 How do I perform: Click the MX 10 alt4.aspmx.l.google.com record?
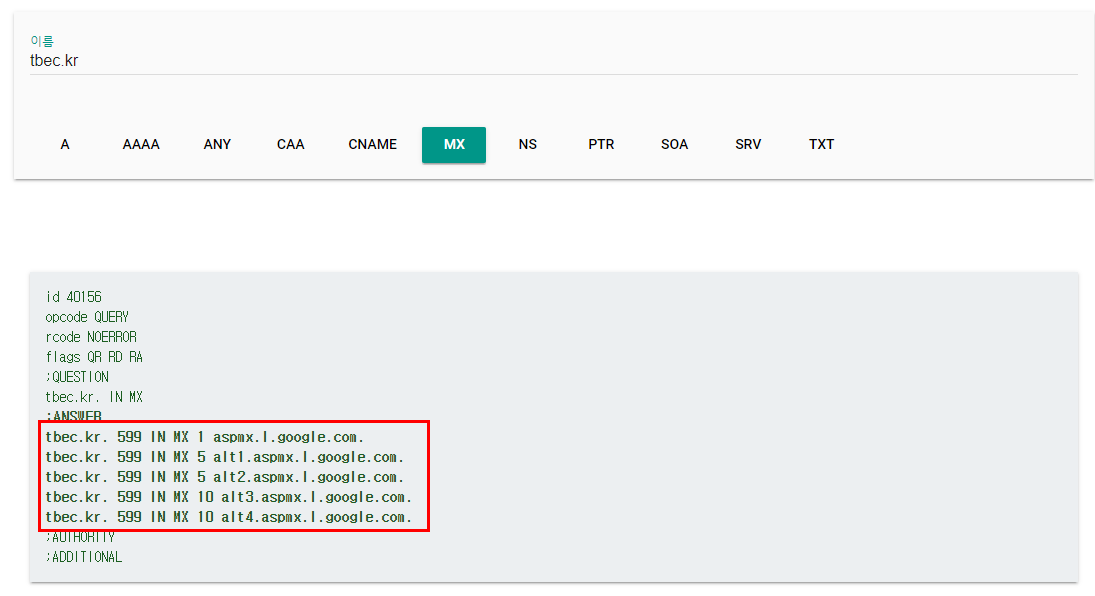pos(229,518)
